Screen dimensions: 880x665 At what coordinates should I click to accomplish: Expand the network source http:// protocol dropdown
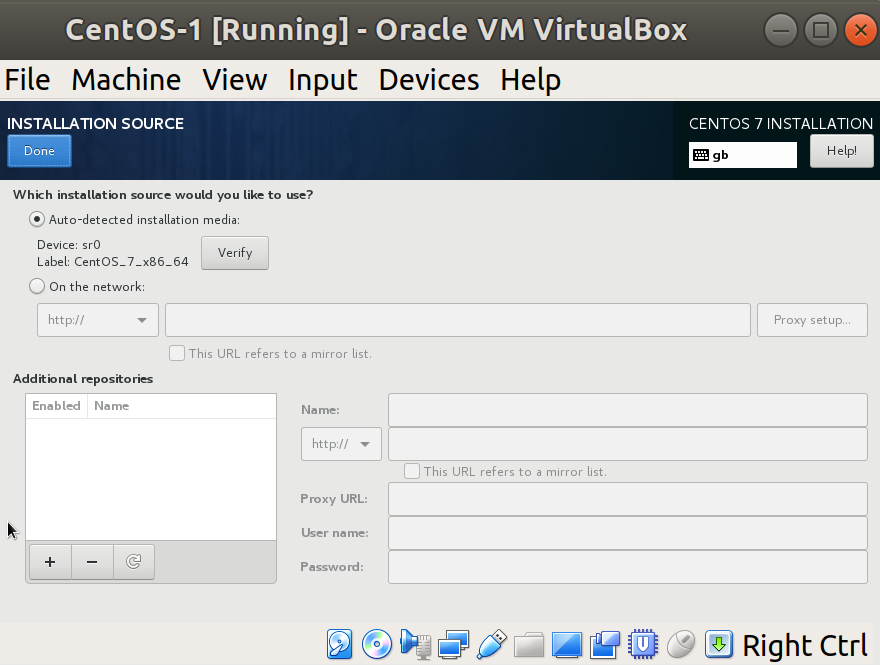(x=98, y=320)
